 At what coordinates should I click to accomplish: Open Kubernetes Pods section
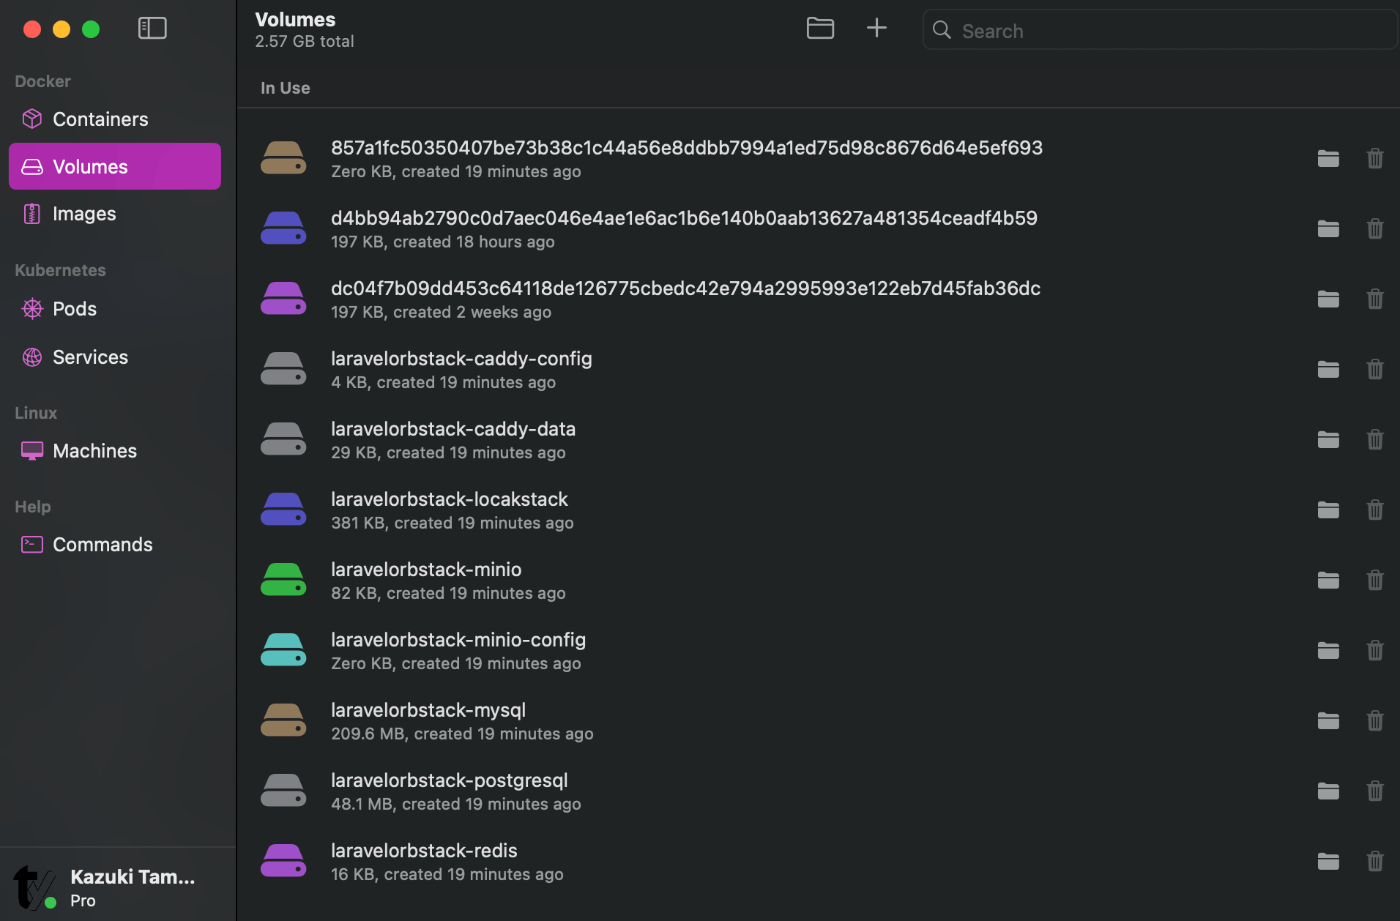[115, 309]
